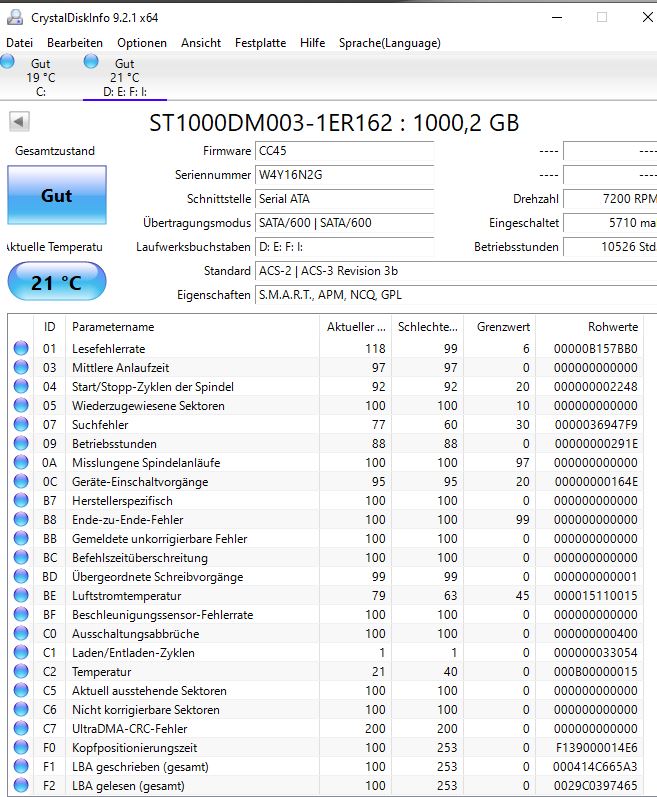
Task: Select the UltraDMA-CRC-Fehler parameter name
Action: 130,728
